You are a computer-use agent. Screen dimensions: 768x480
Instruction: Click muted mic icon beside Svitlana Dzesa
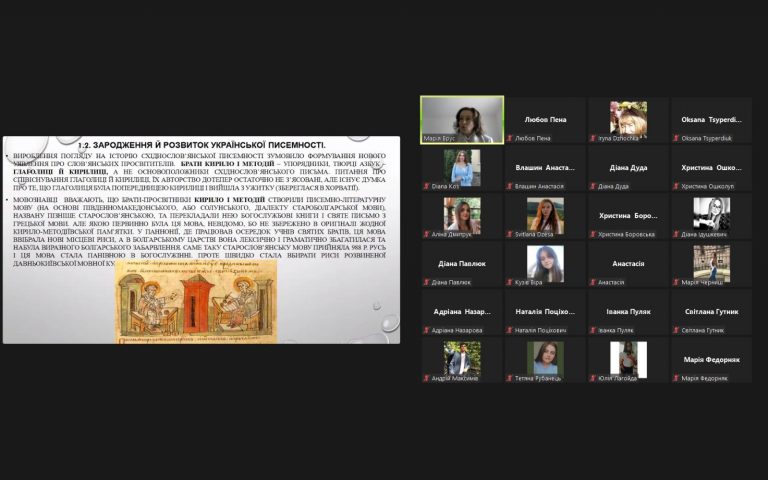click(510, 235)
